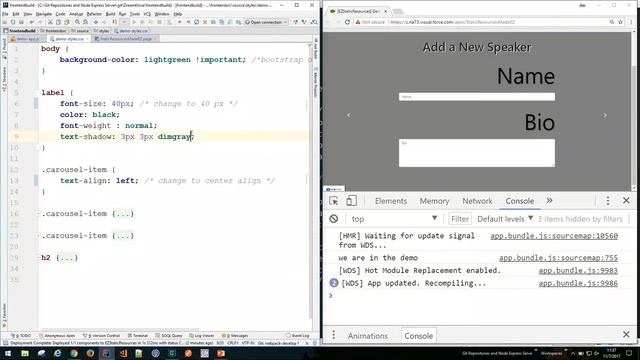Open Chrome from the taskbar
Screen dimensions: 640x360
tap(74, 353)
